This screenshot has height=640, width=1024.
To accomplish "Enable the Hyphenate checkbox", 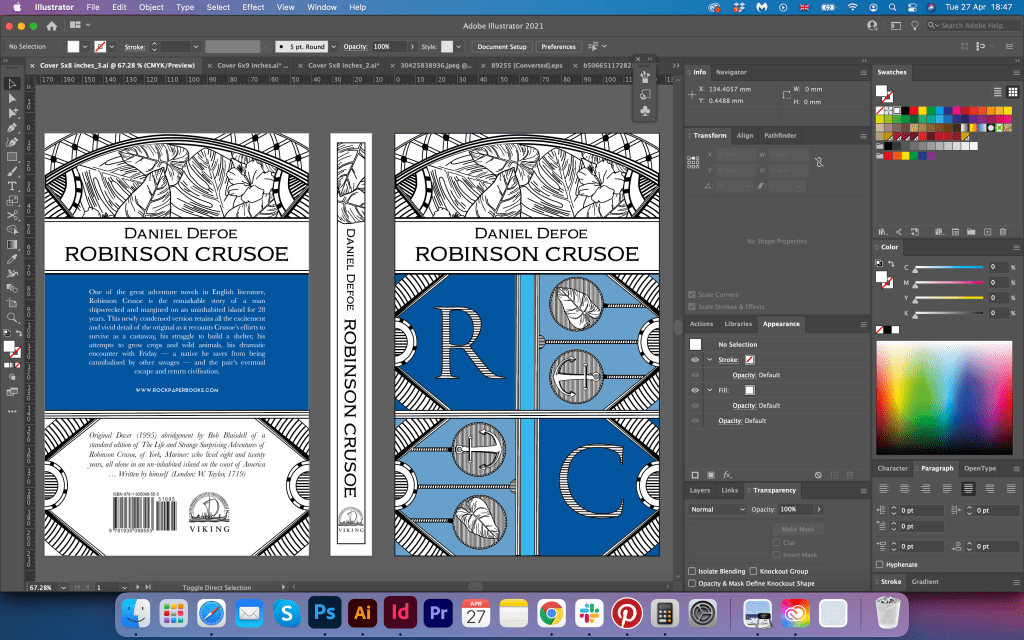I will 881,564.
